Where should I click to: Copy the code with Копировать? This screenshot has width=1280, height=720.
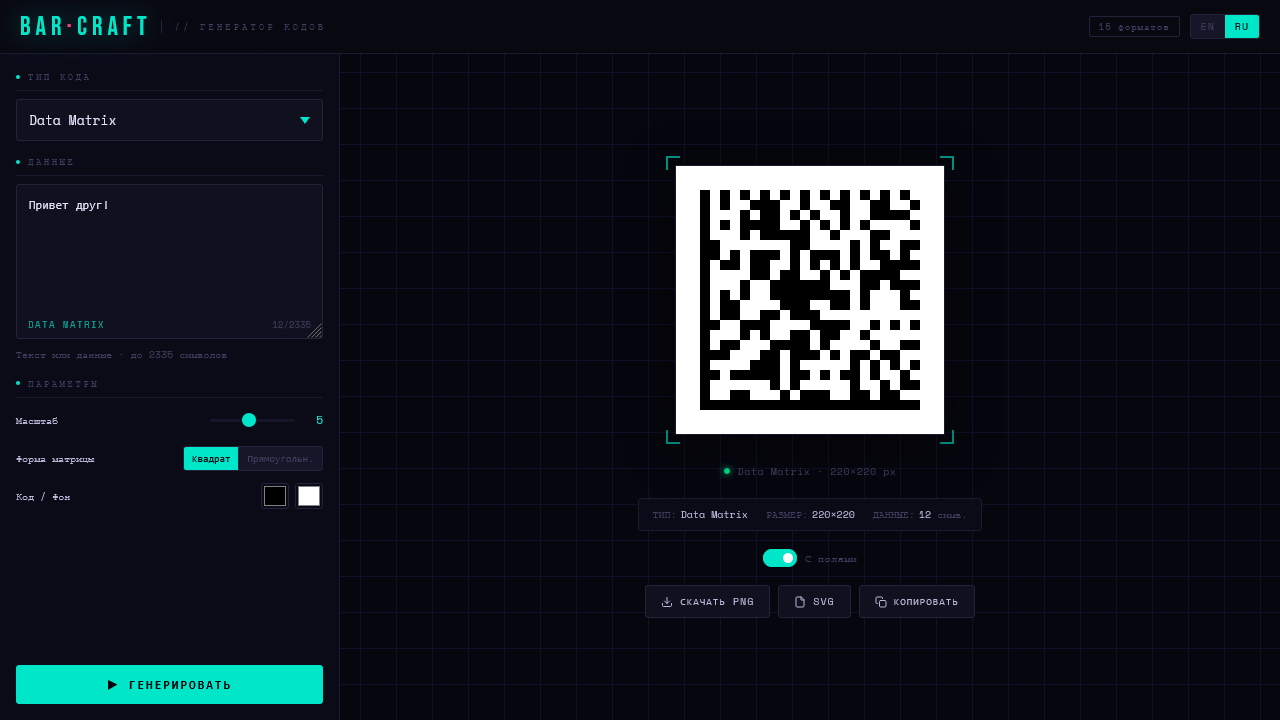click(x=917, y=602)
